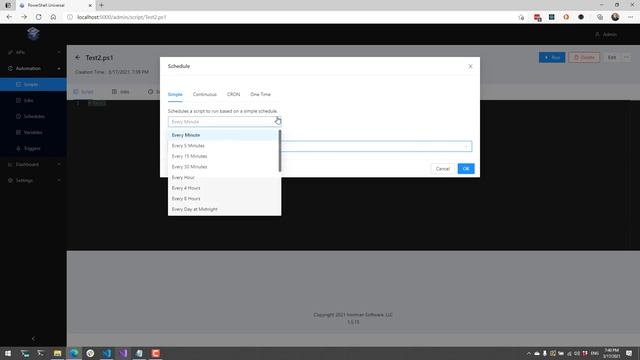
Task: Click the dark square browser extension icon
Action: 551,17
